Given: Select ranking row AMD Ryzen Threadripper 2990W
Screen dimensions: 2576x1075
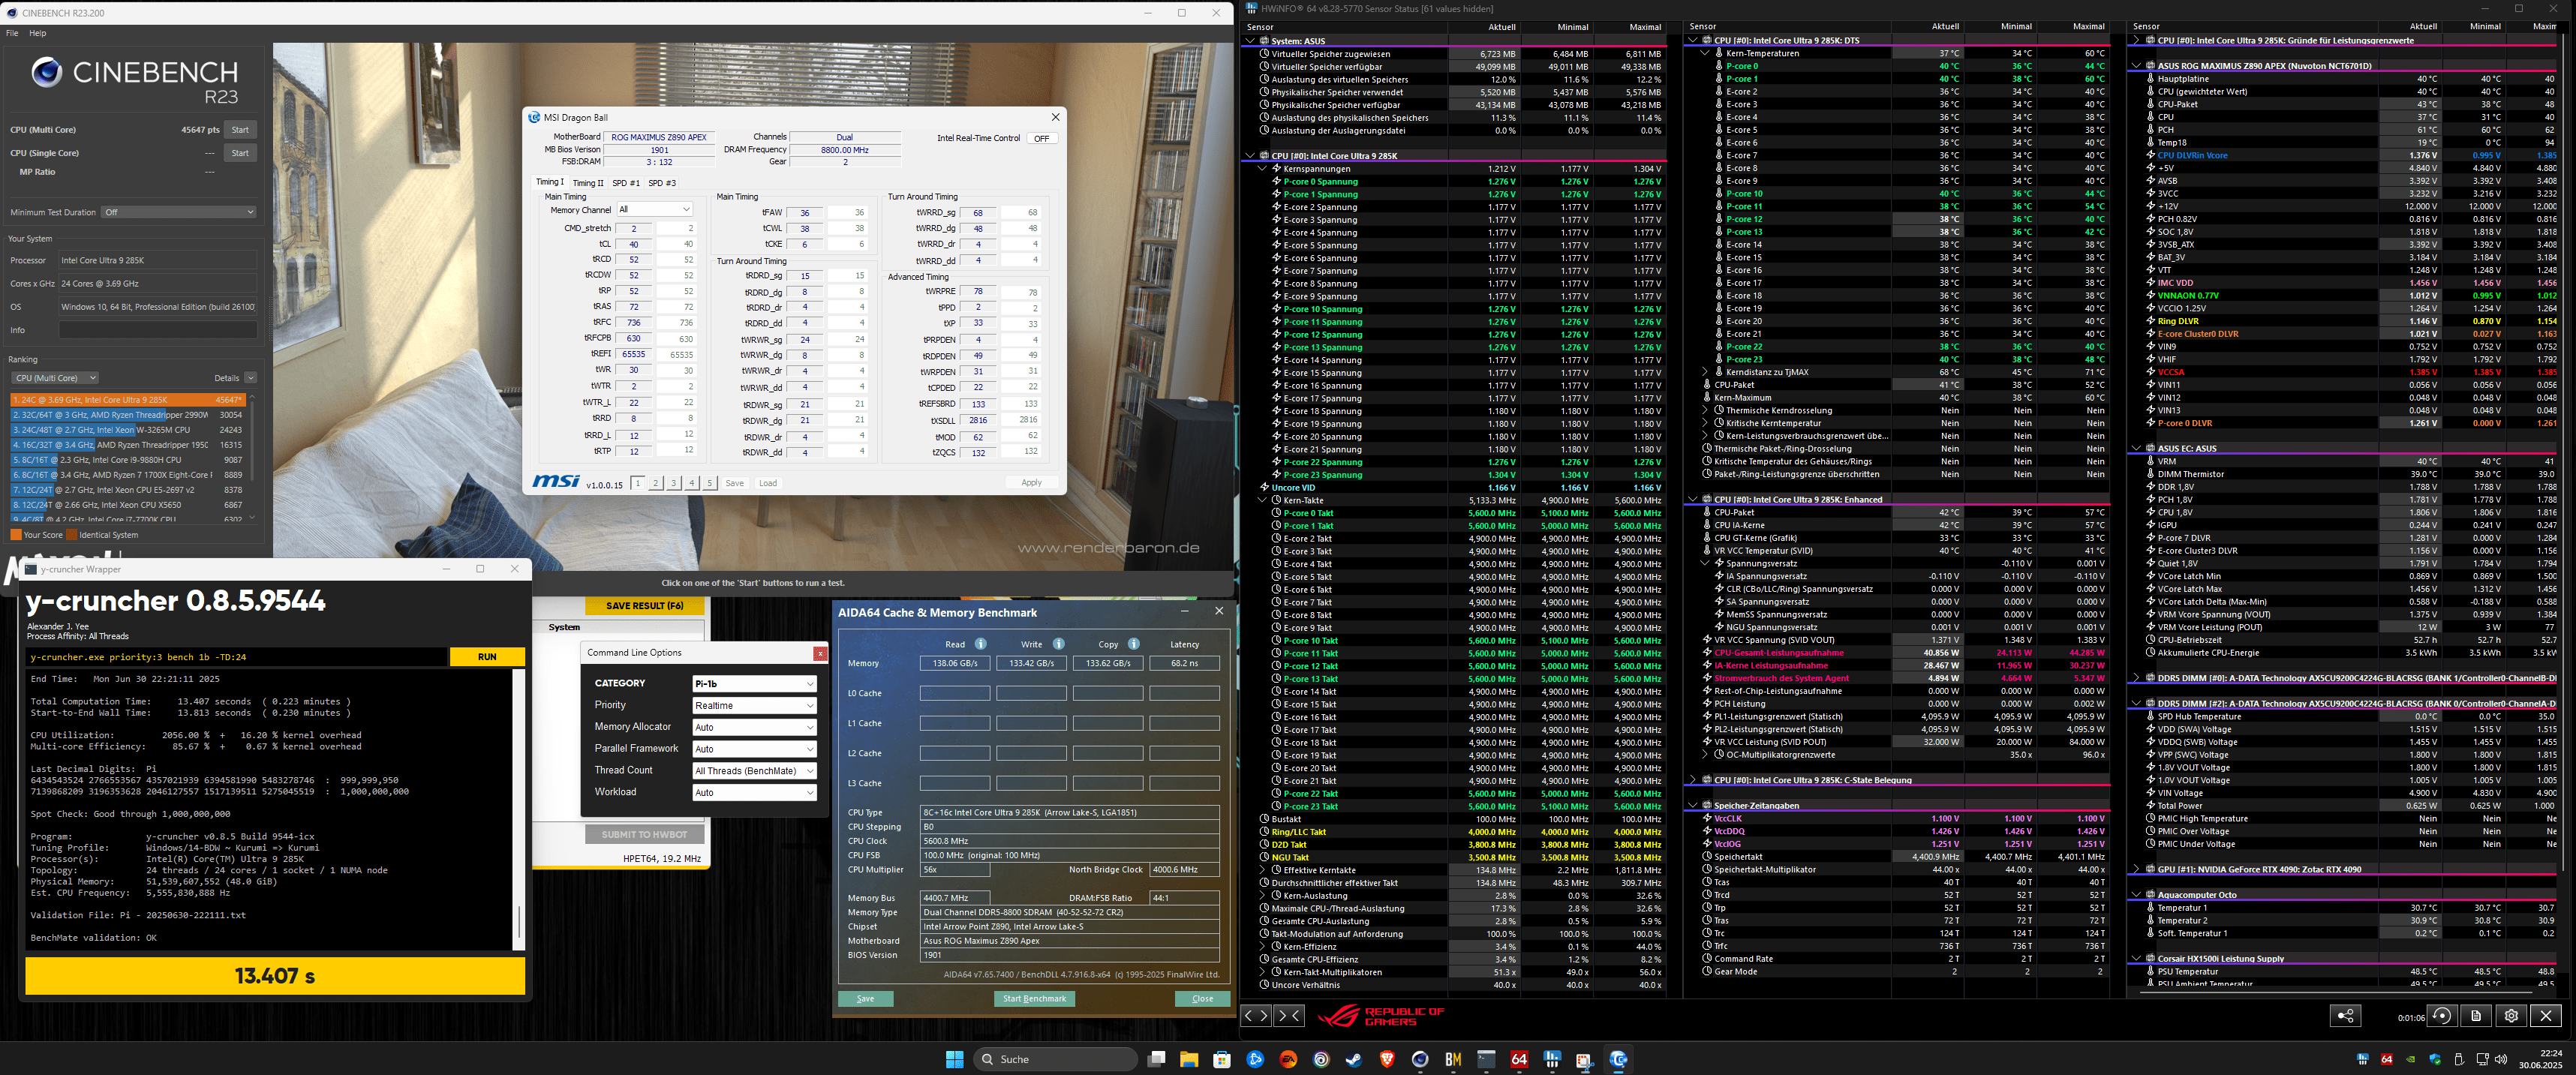Looking at the screenshot, I should point(128,415).
